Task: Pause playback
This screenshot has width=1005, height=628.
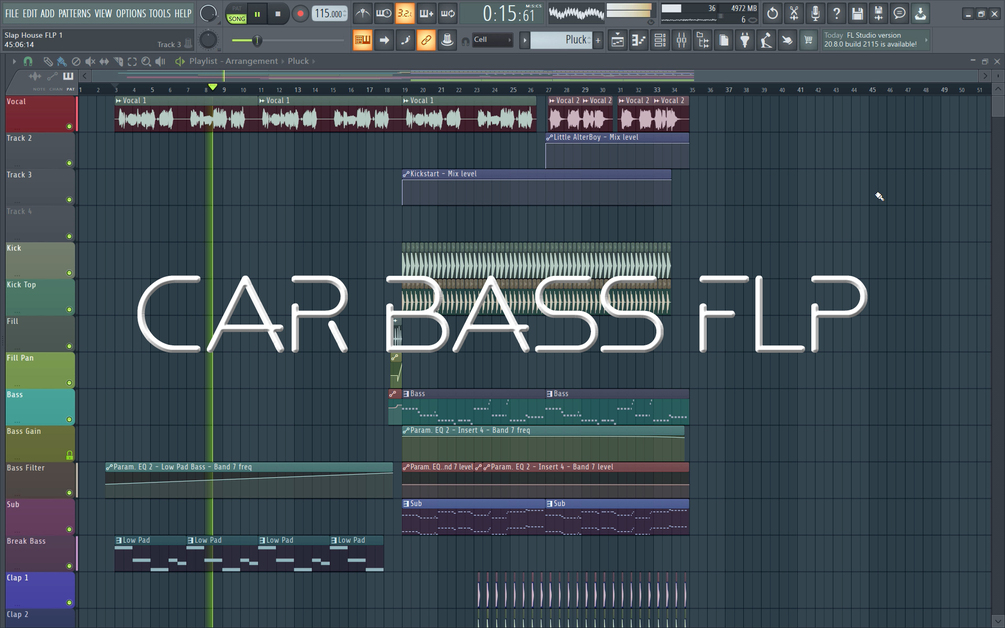Action: [257, 13]
